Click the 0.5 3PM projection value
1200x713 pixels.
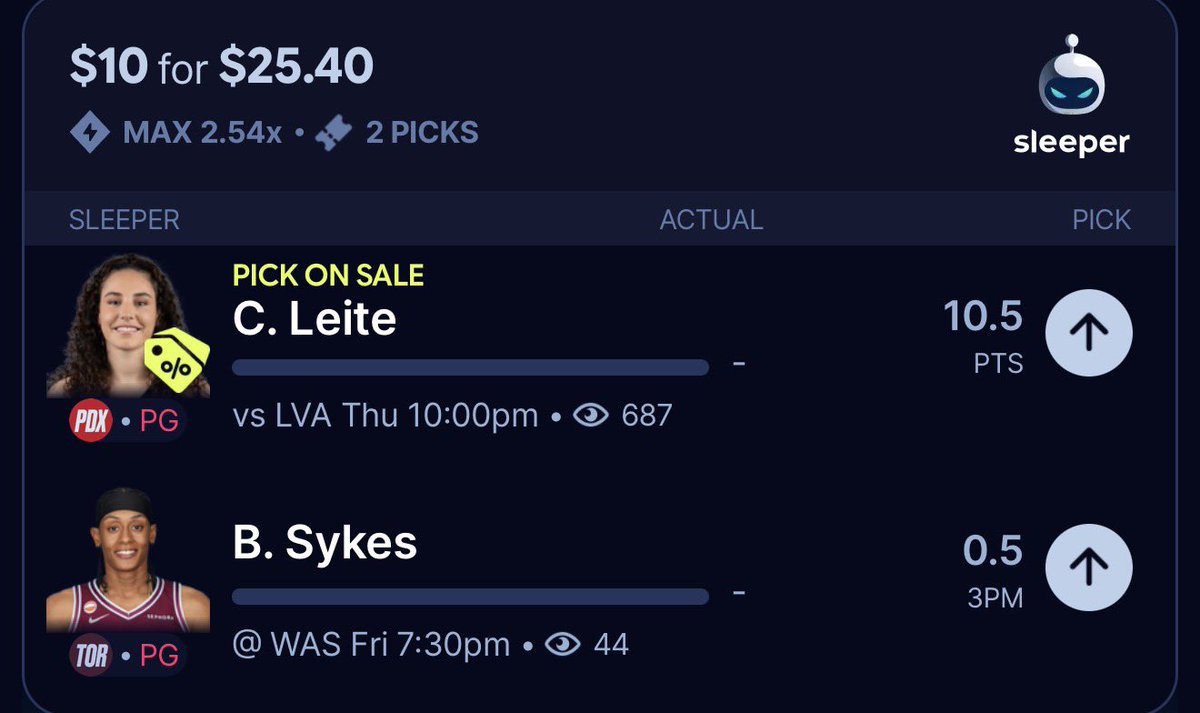(993, 568)
